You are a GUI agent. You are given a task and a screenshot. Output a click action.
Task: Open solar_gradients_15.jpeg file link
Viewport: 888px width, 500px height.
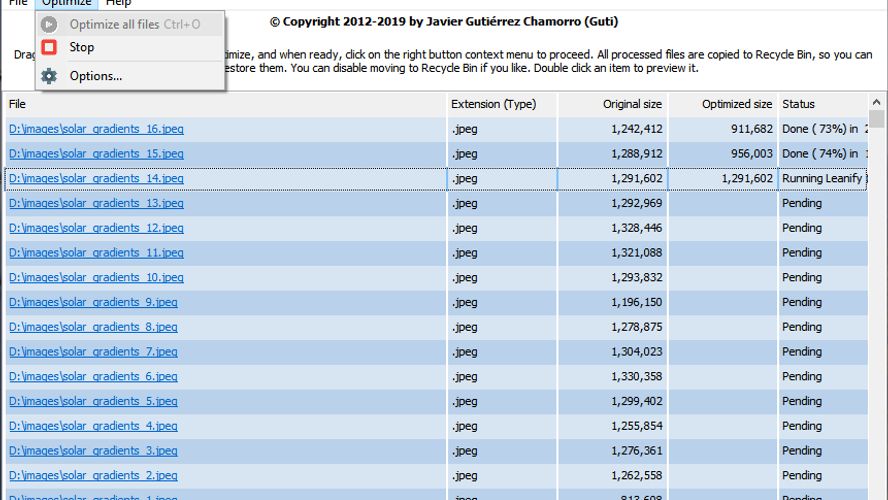[96, 154]
